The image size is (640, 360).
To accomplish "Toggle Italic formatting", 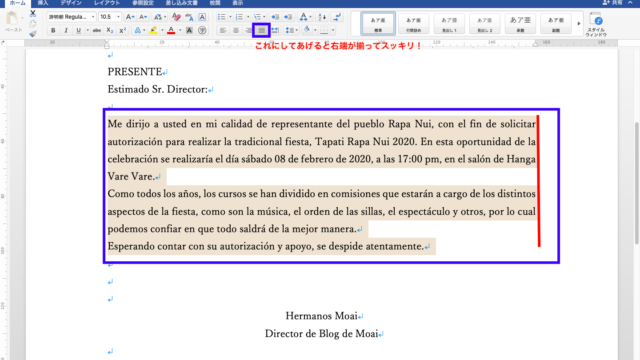I will [66, 30].
